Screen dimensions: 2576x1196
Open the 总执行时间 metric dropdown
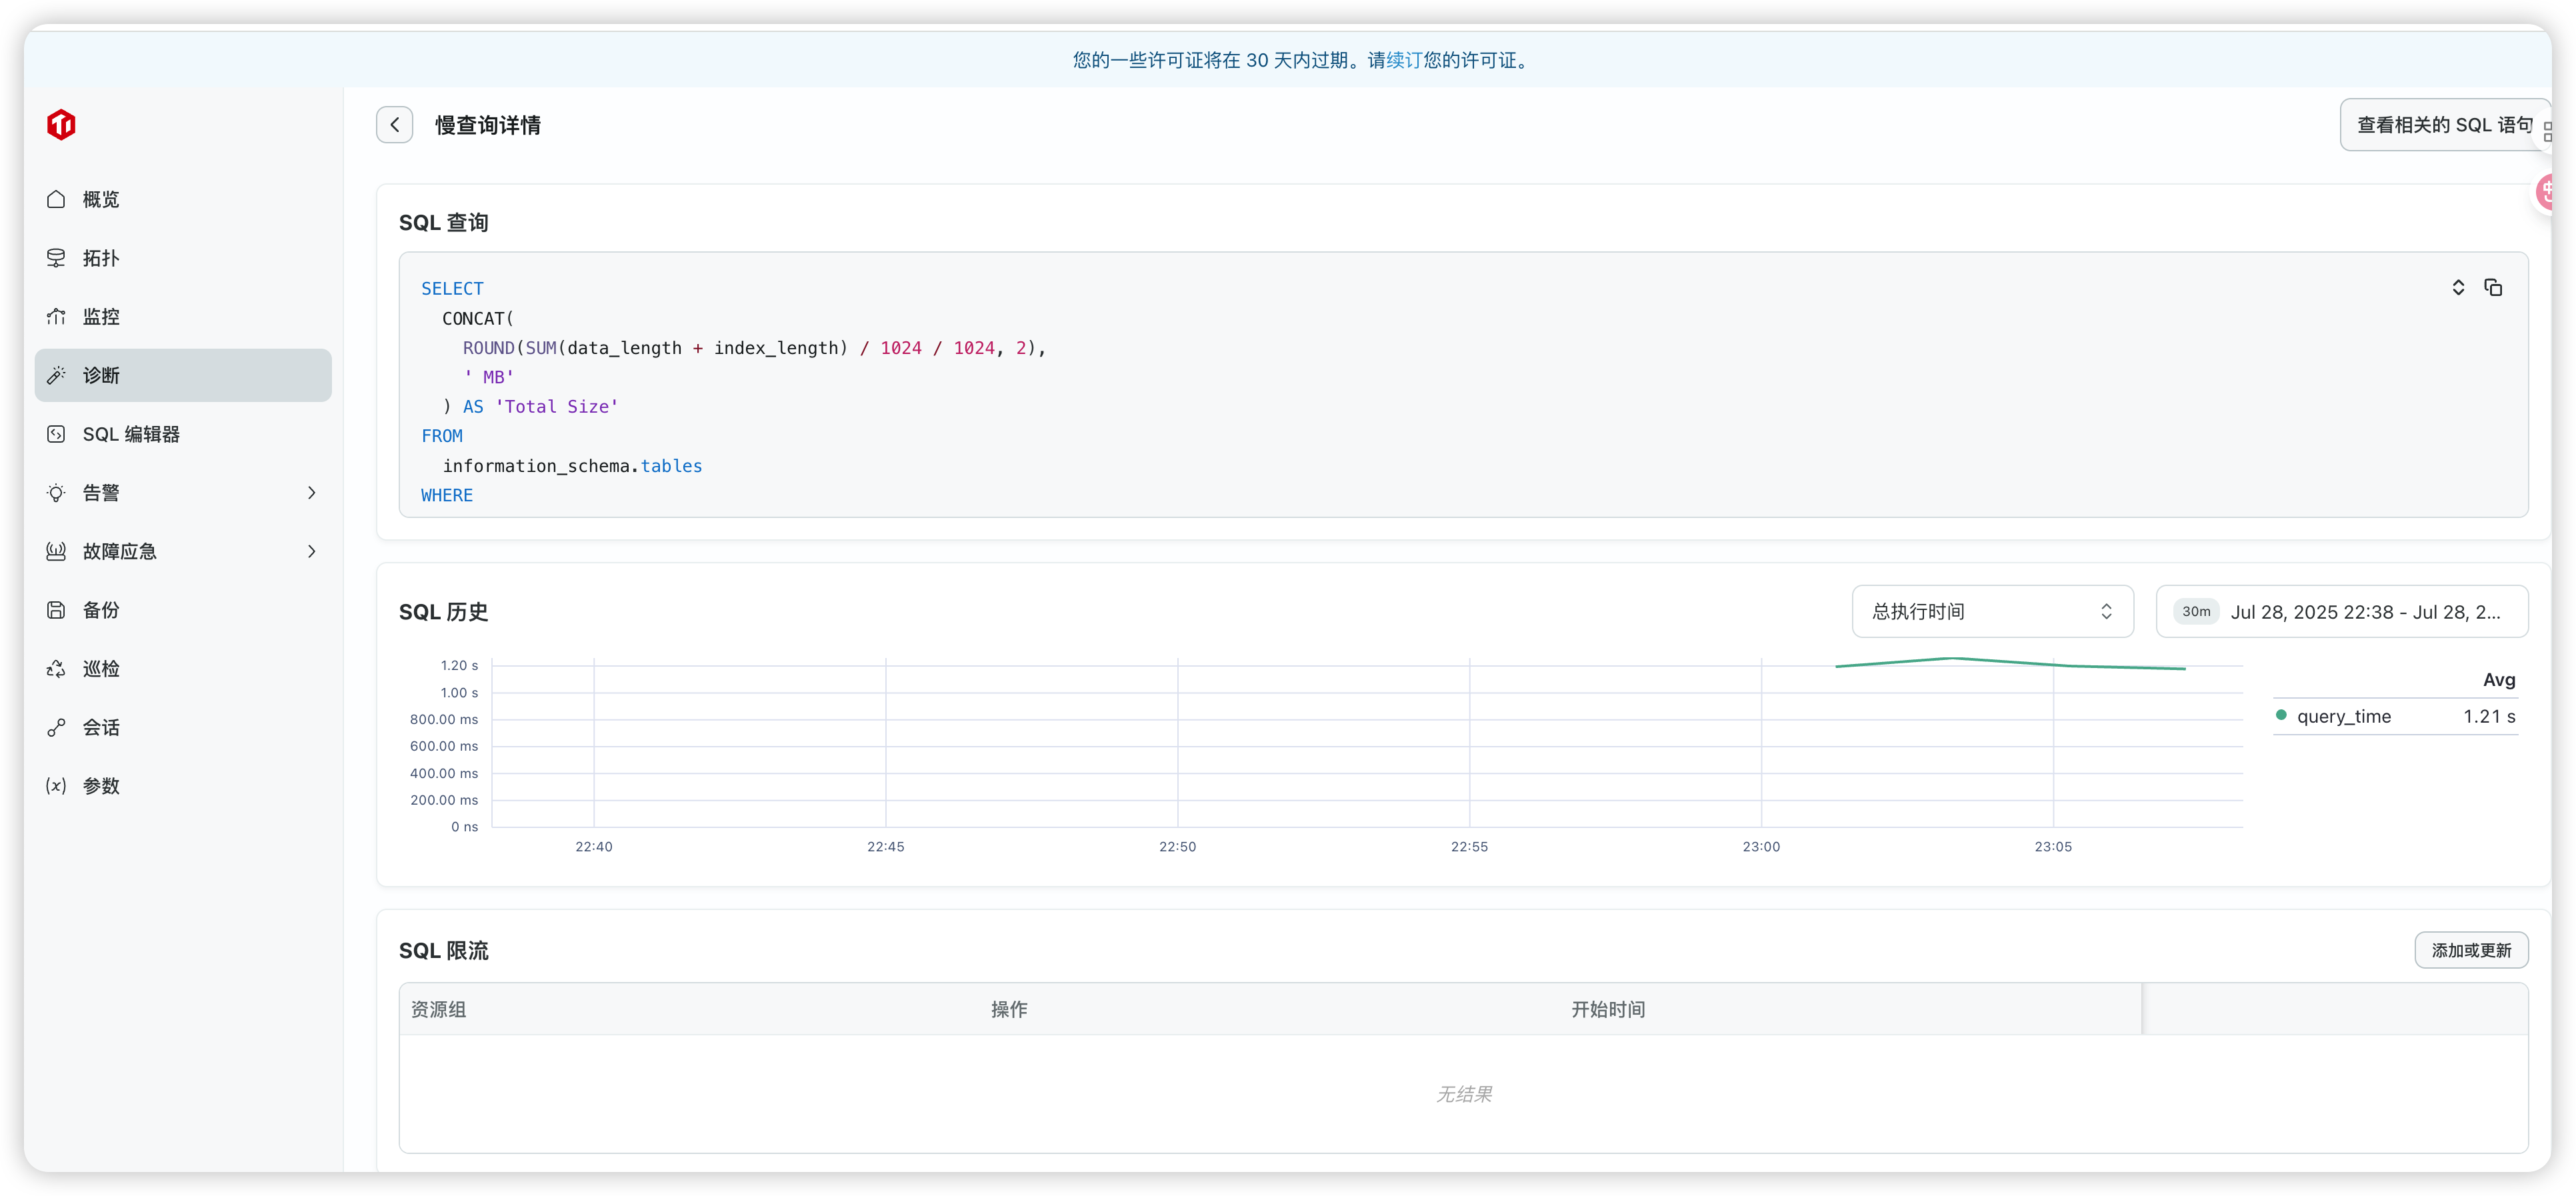click(x=1991, y=611)
